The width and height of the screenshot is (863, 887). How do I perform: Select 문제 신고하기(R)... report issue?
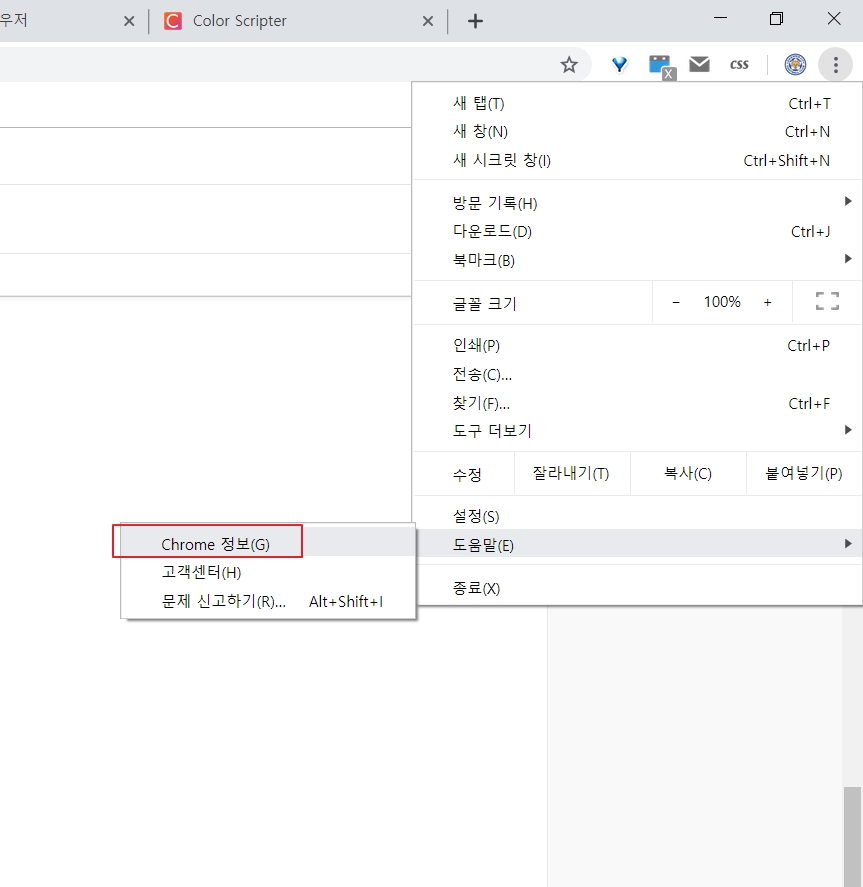click(268, 601)
